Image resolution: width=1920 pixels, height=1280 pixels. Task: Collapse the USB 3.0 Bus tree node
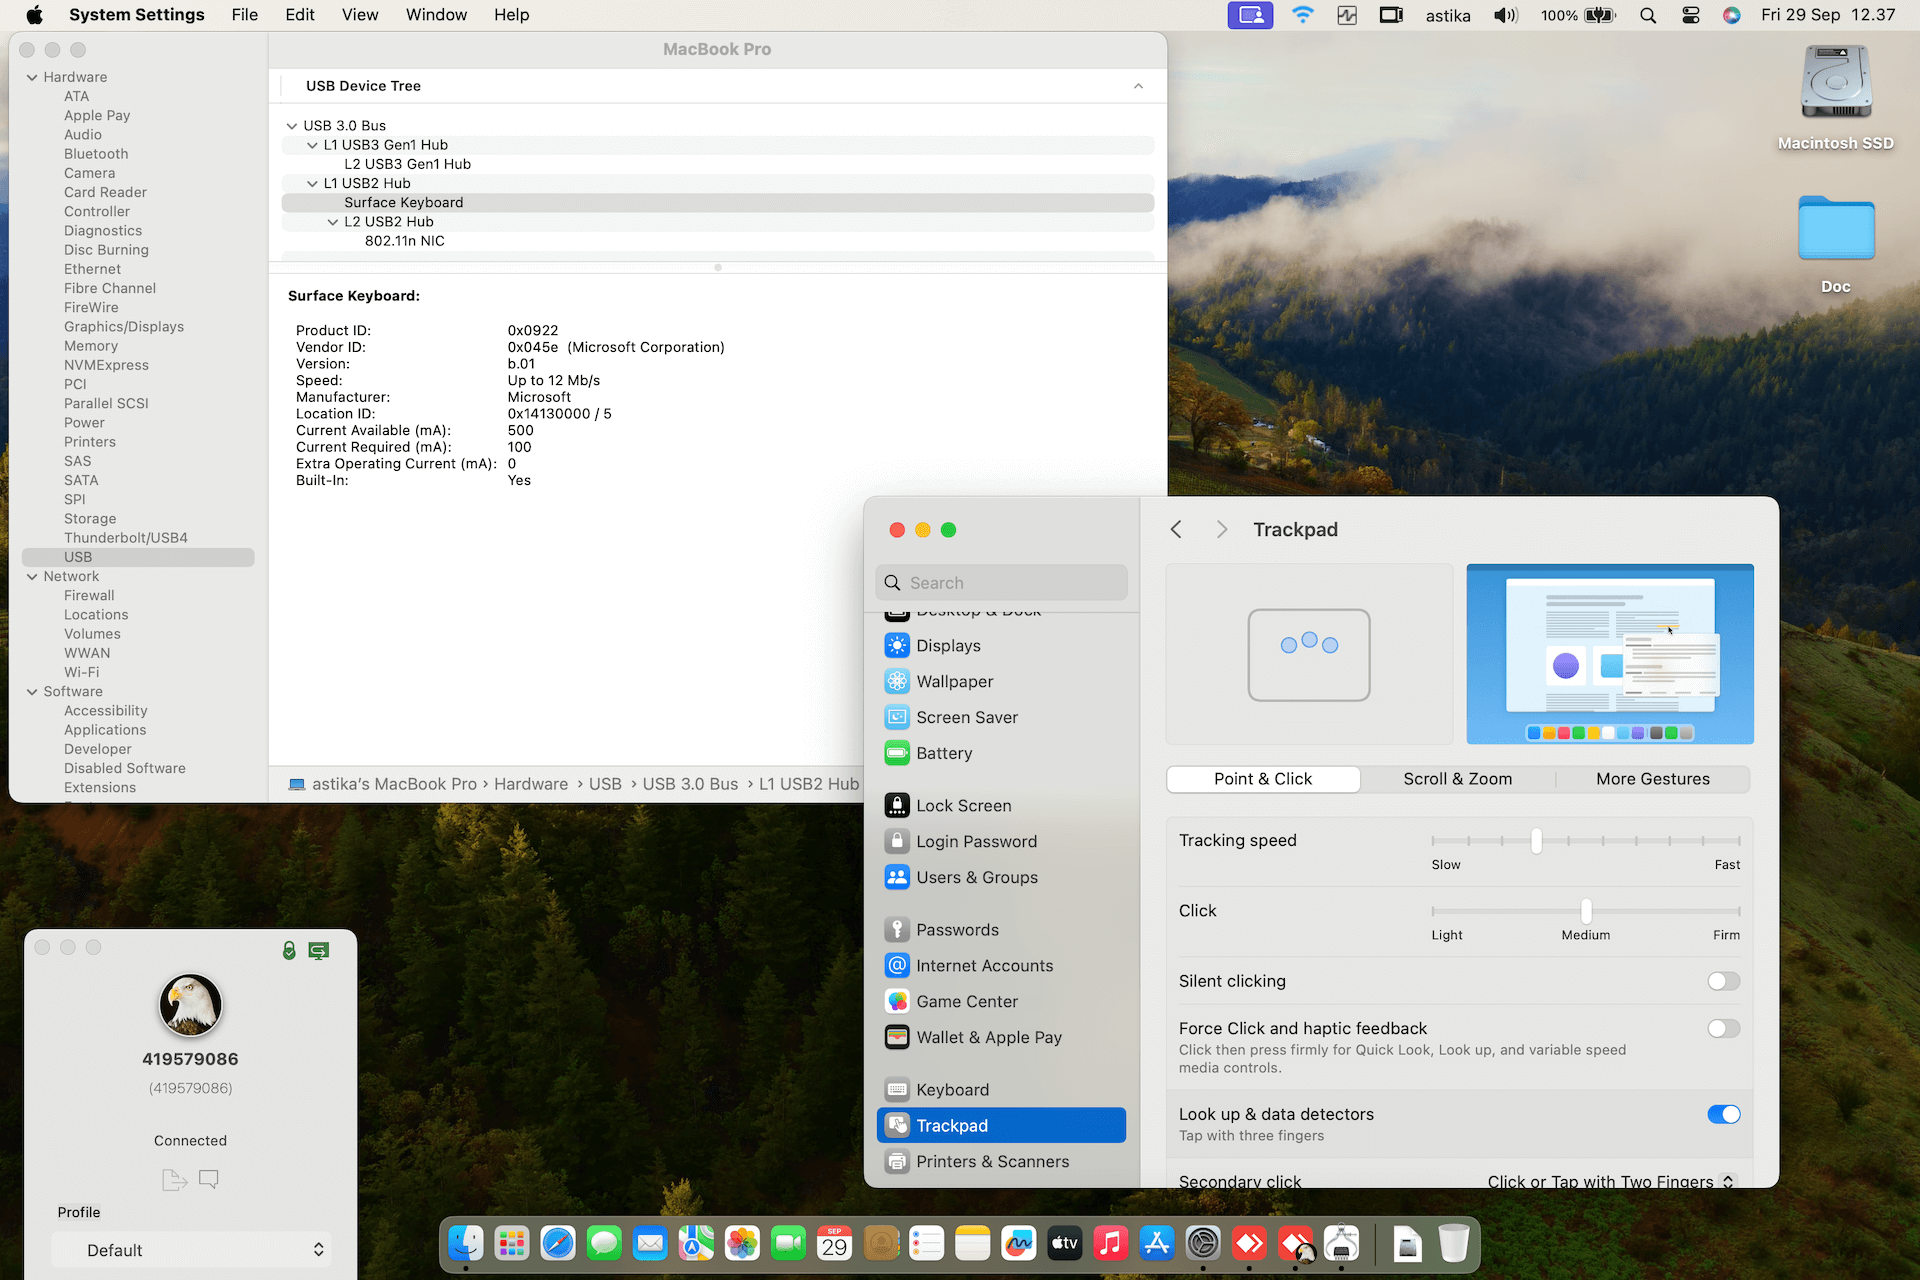tap(291, 126)
